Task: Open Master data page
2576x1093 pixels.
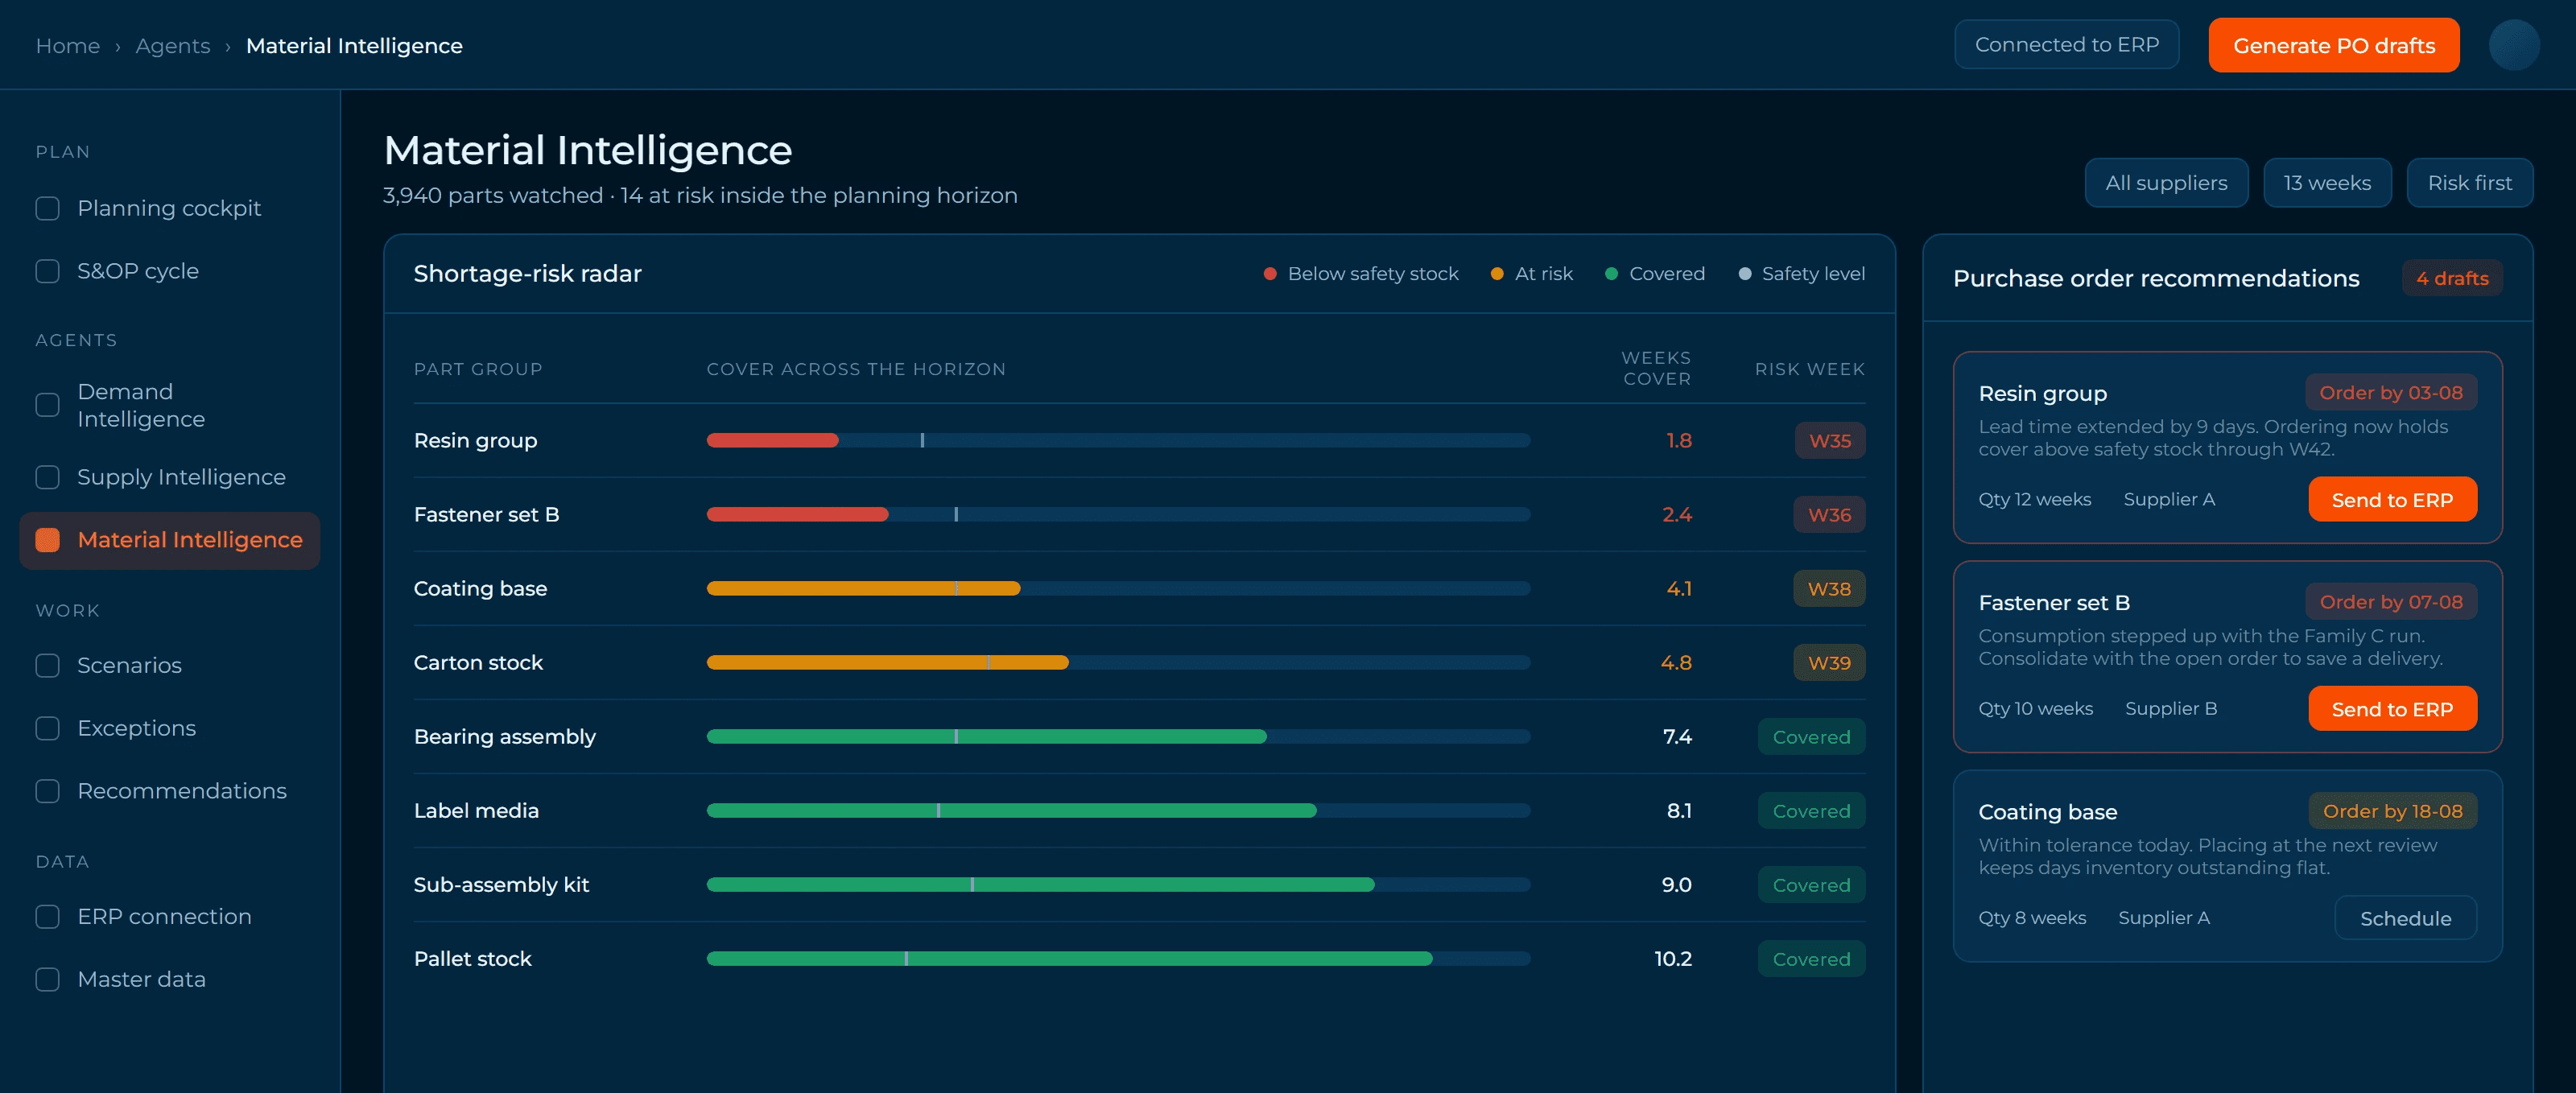Action: pos(169,979)
